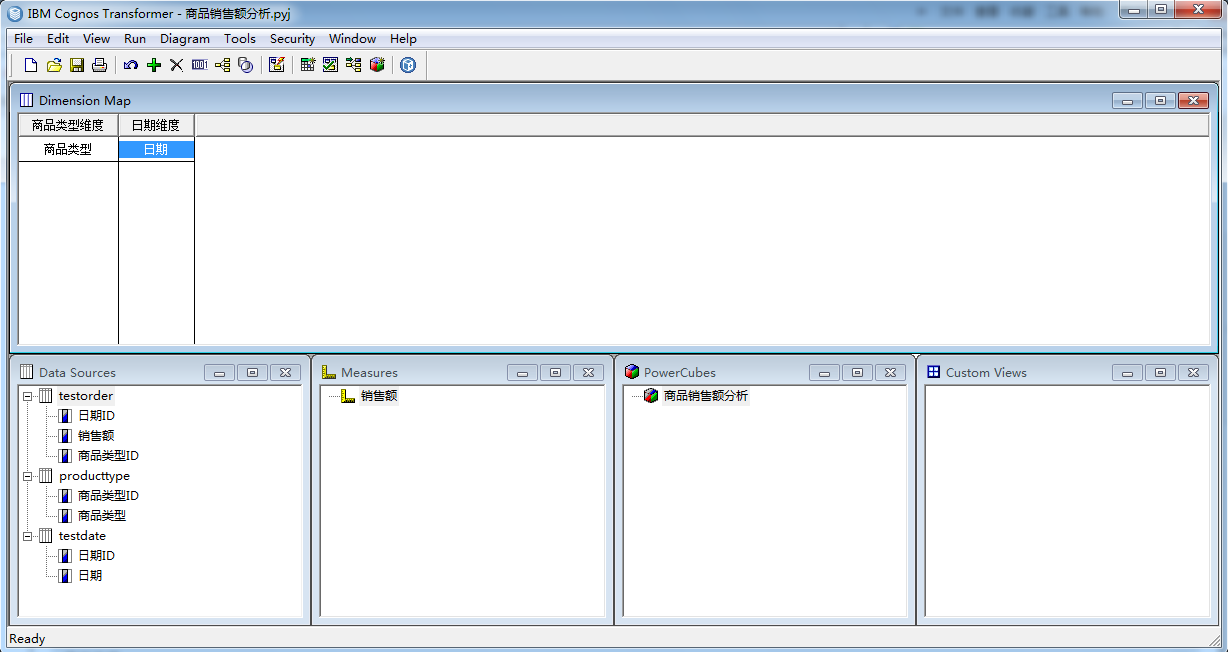This screenshot has height=652, width=1228.
Task: Click the blue round cube toolbar icon
Action: 408,65
